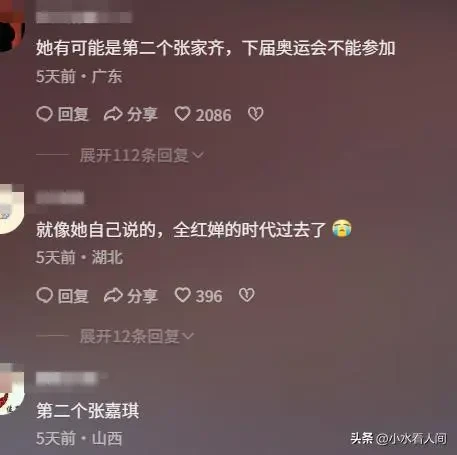The image size is (457, 455).
Task: Dislike the Hubei comment via broken heart
Action: click(x=247, y=295)
